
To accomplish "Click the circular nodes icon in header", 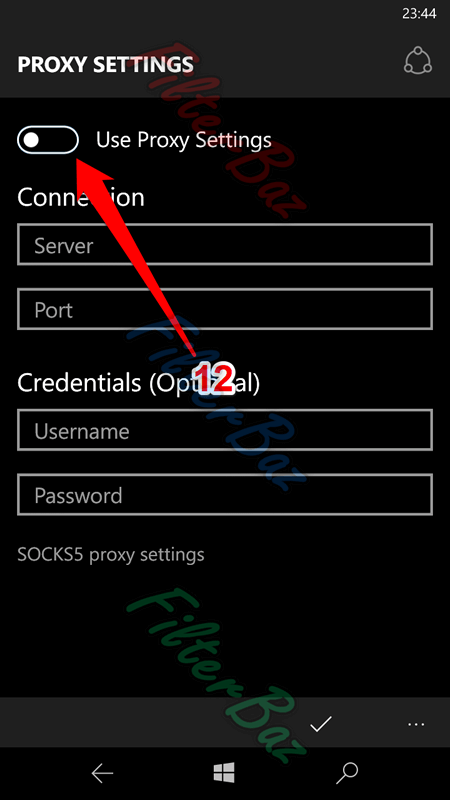I will (x=418, y=61).
